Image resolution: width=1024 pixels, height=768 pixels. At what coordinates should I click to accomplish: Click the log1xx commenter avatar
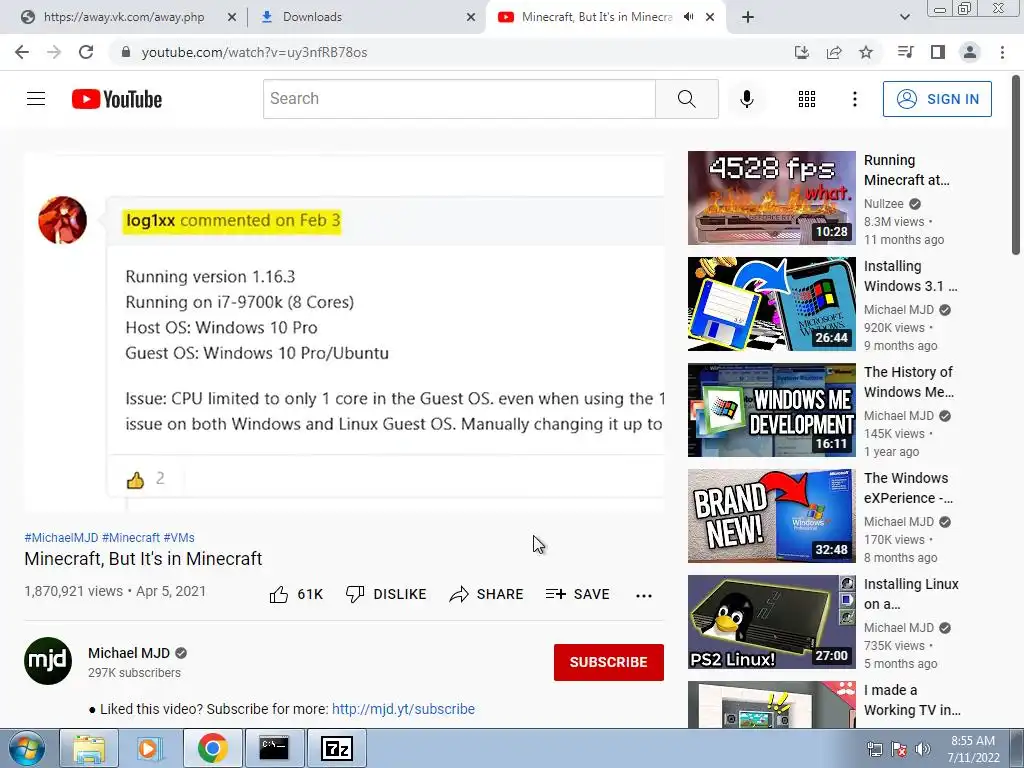tap(63, 220)
